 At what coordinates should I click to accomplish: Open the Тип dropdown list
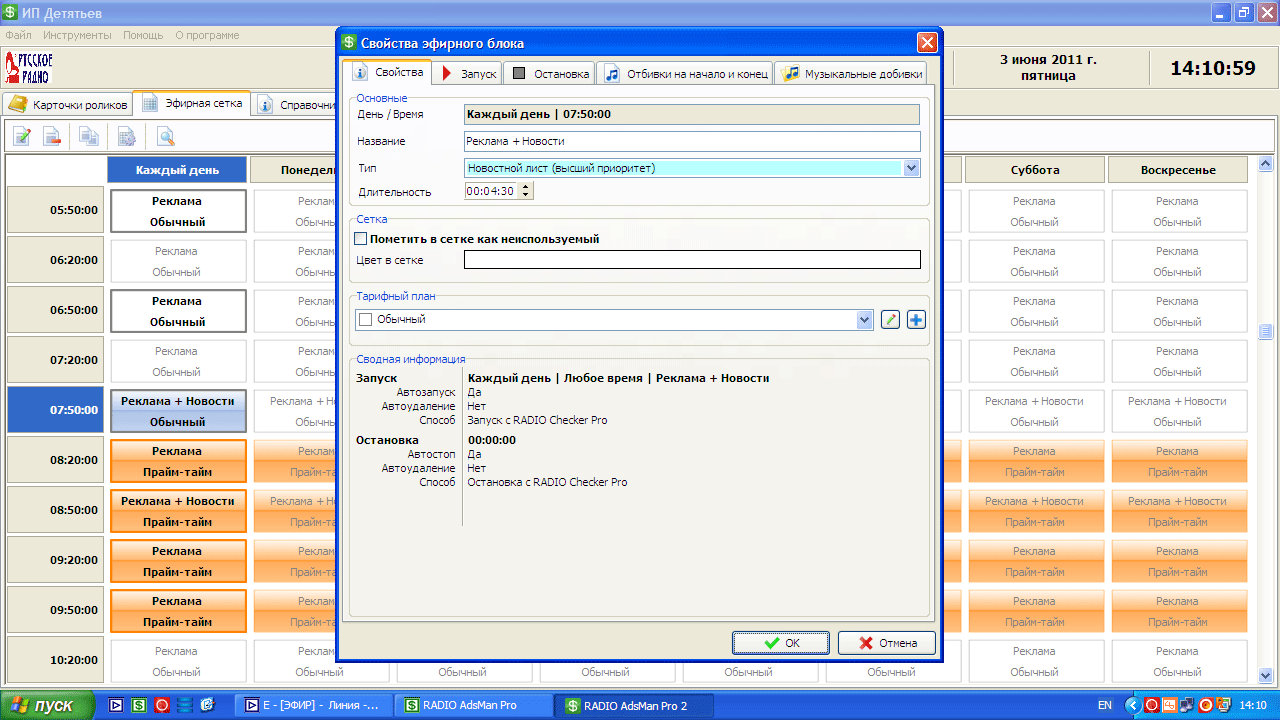coord(911,168)
